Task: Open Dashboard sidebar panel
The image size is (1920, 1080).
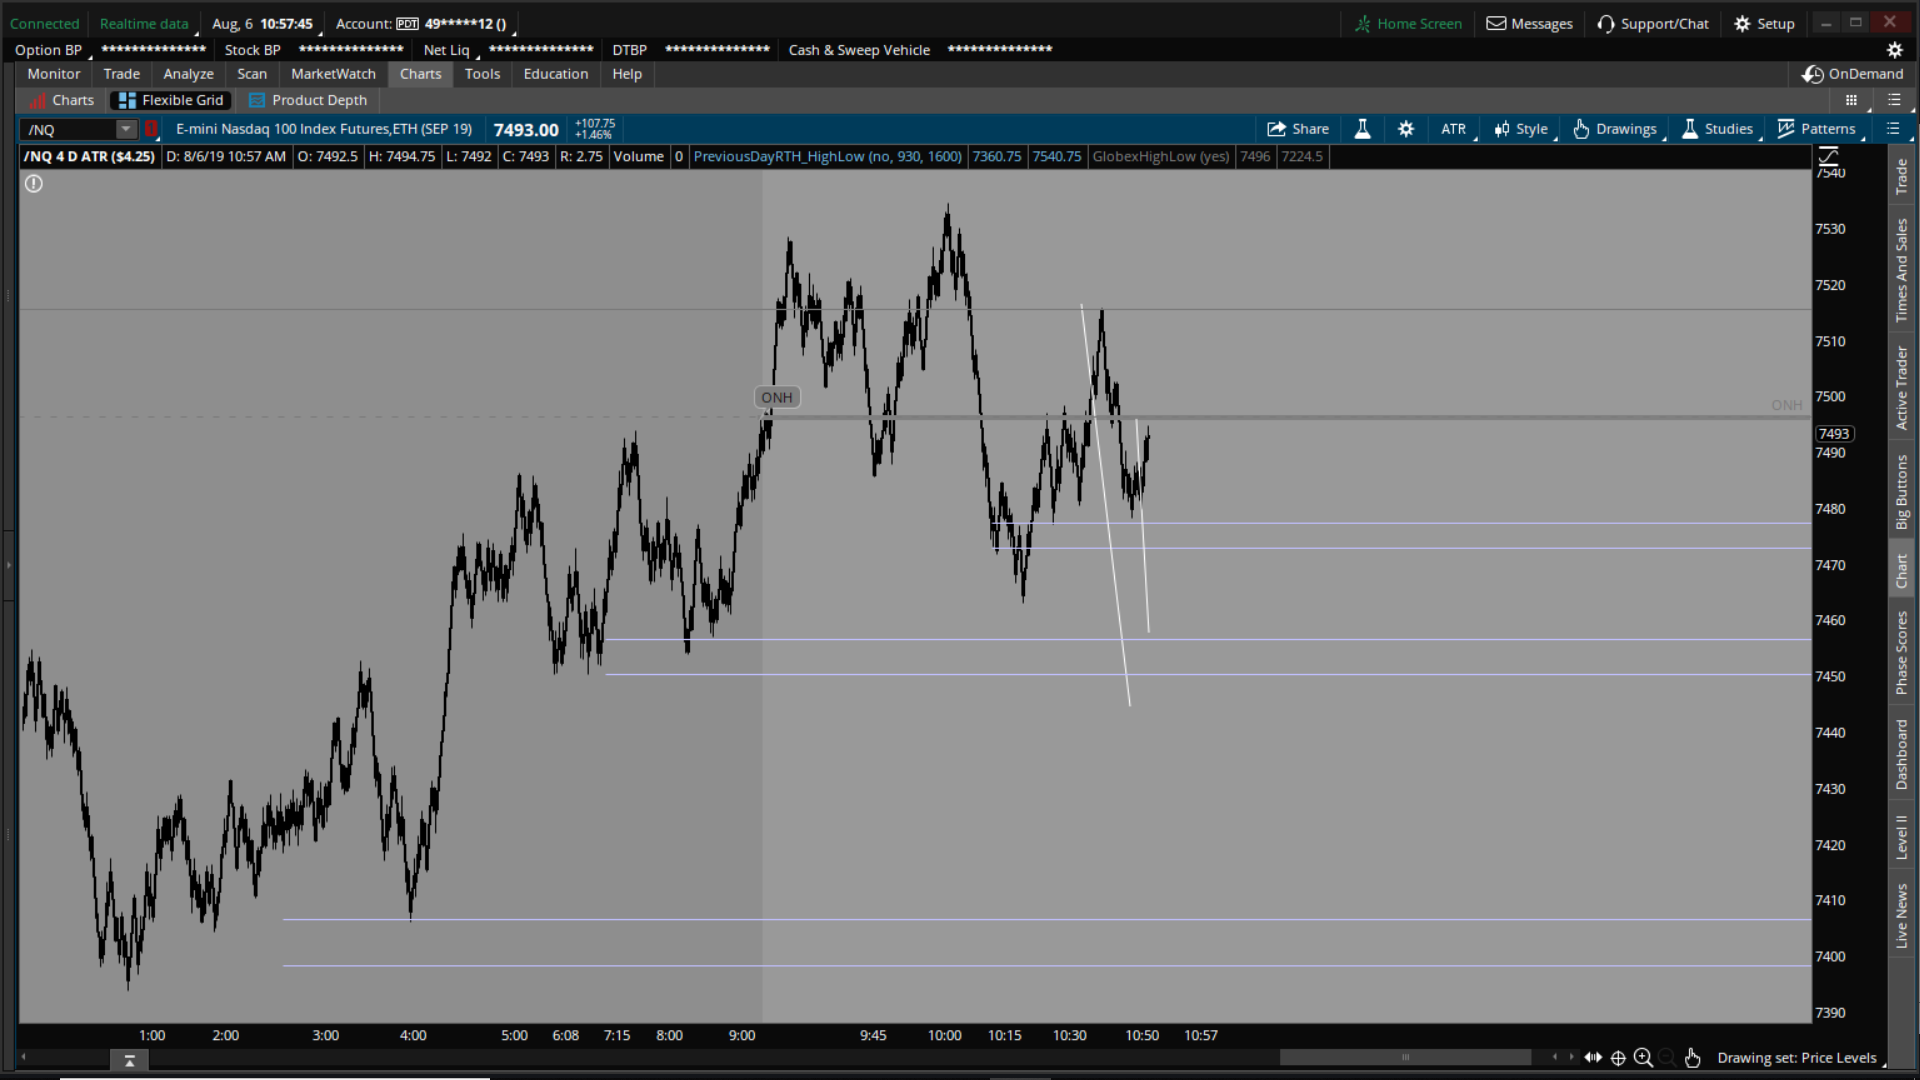Action: coord(1902,755)
